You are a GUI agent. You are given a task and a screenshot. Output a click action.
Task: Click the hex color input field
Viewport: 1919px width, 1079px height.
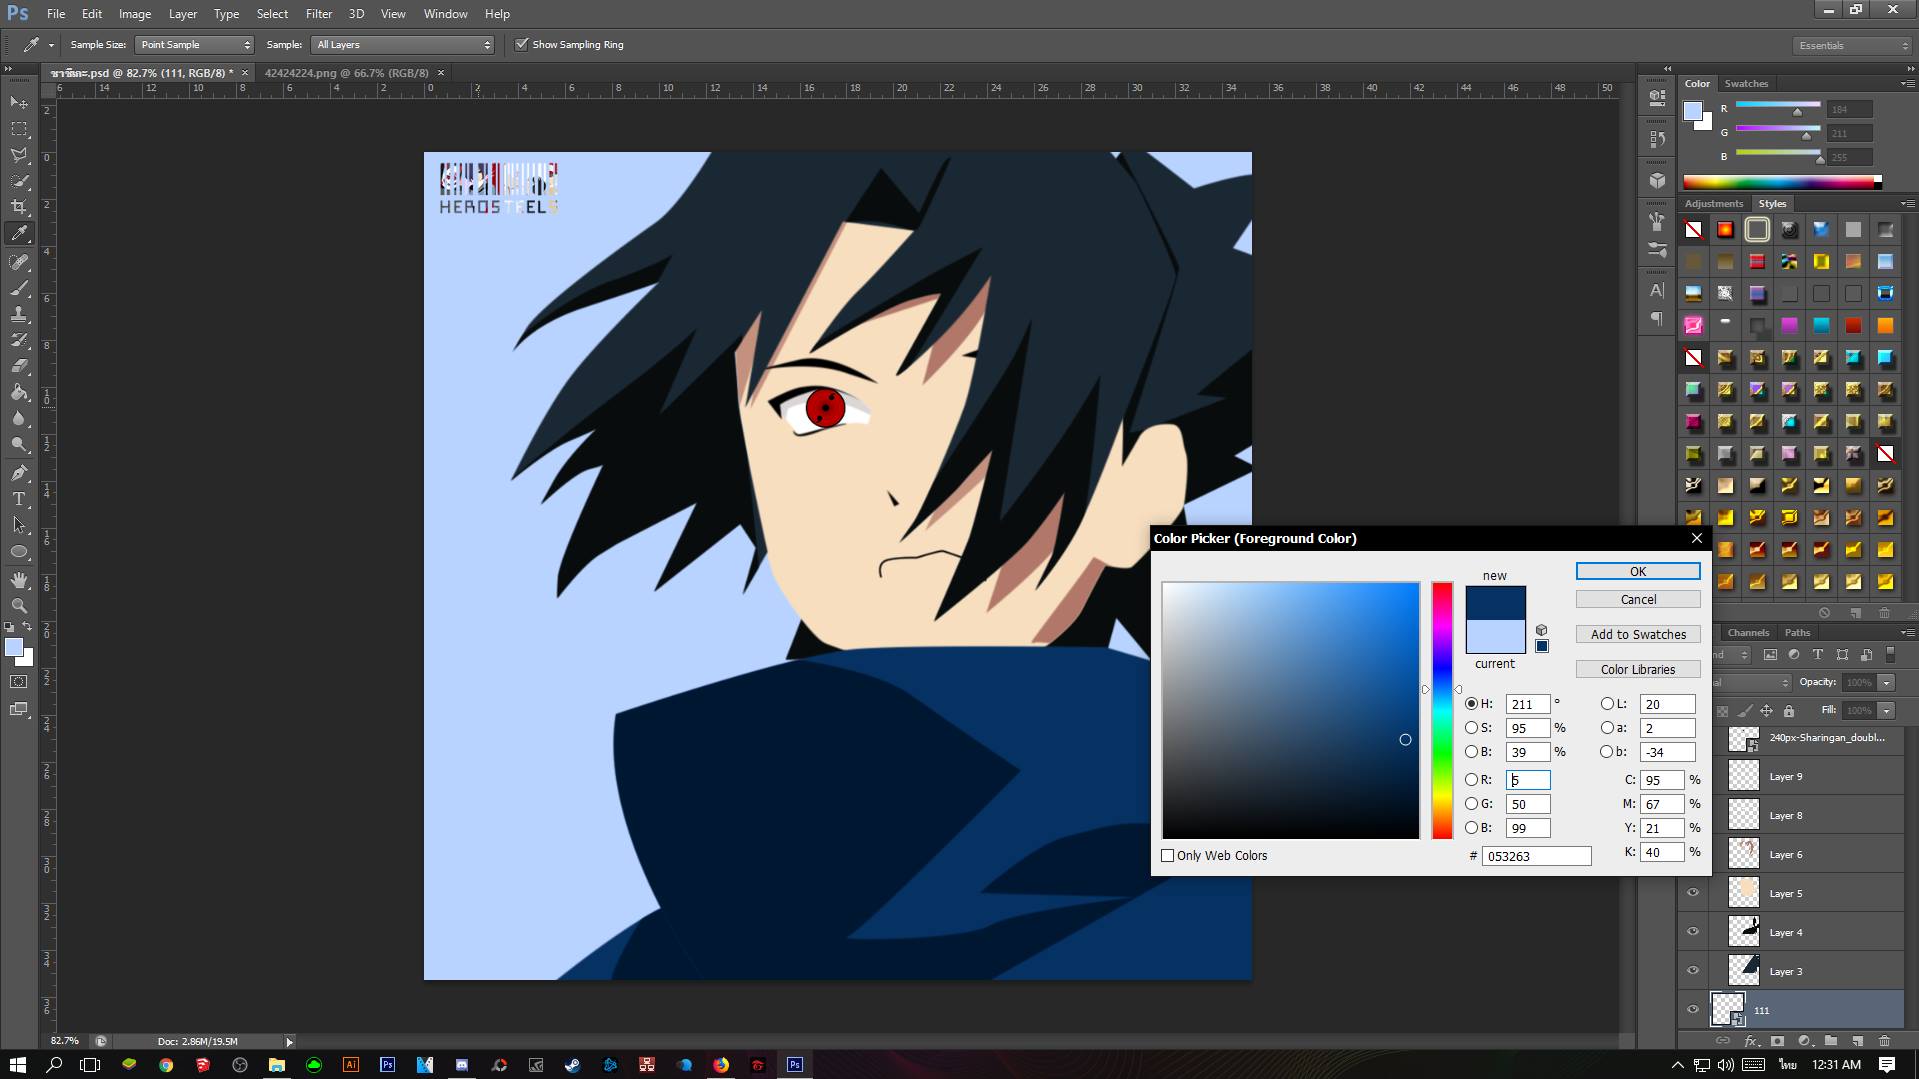point(1536,857)
